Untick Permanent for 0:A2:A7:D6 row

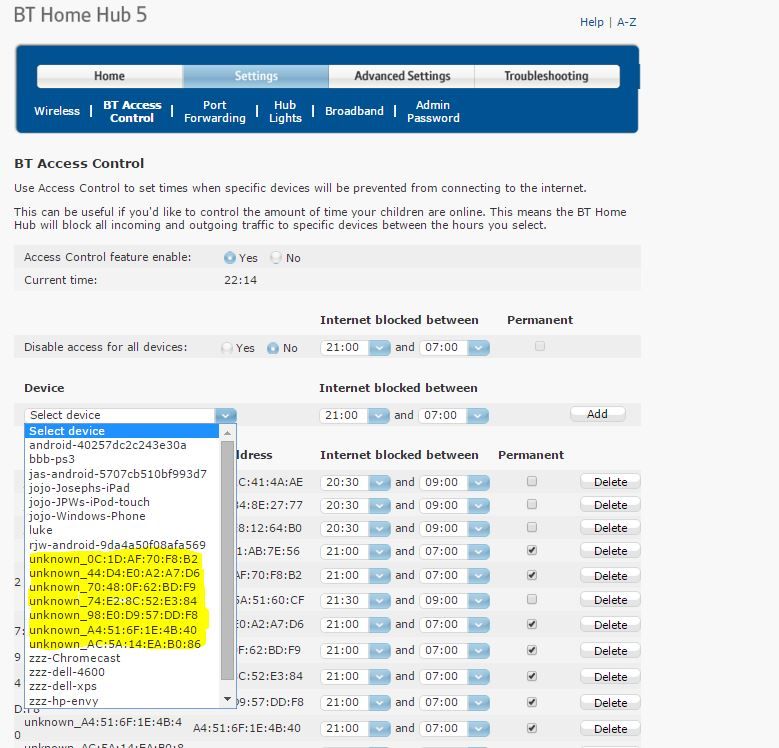pyautogui.click(x=532, y=624)
